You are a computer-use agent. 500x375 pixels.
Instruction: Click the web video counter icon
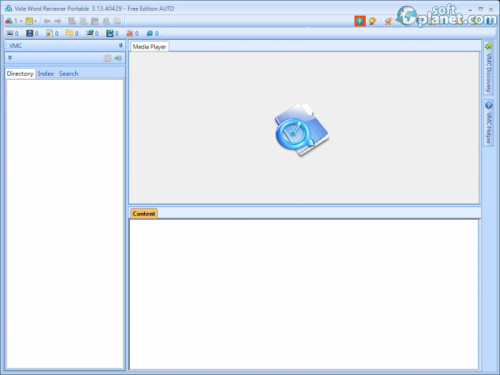point(110,33)
